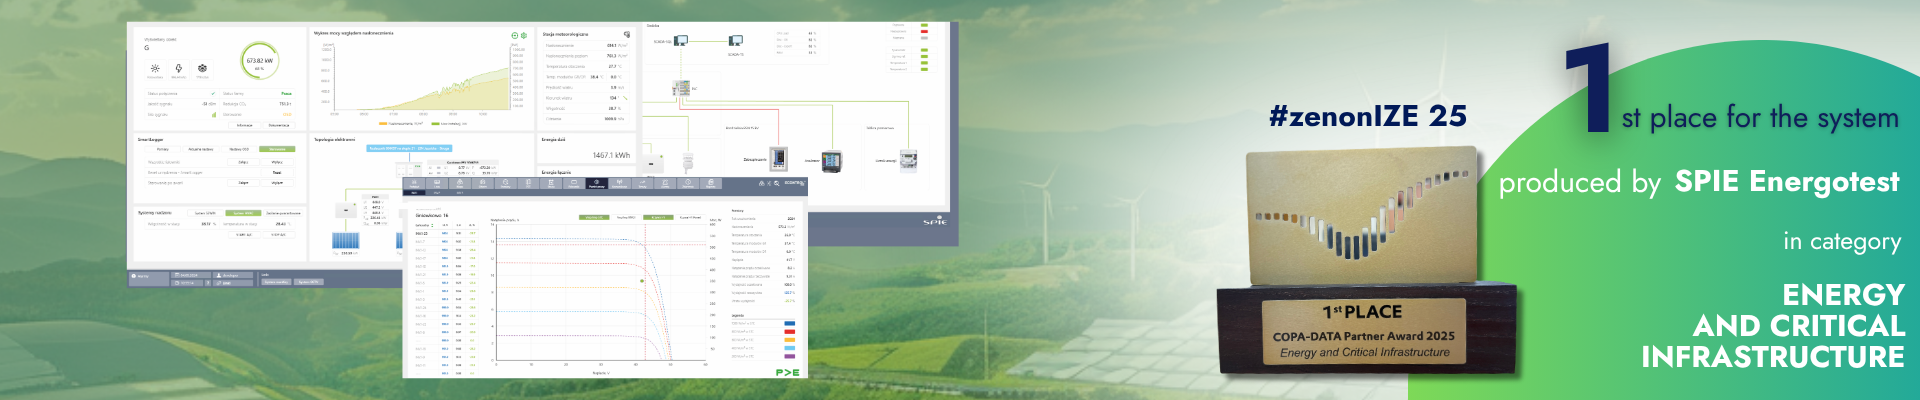Click the dark blue legend color swatch
The height and width of the screenshot is (400, 1920).
790,323
